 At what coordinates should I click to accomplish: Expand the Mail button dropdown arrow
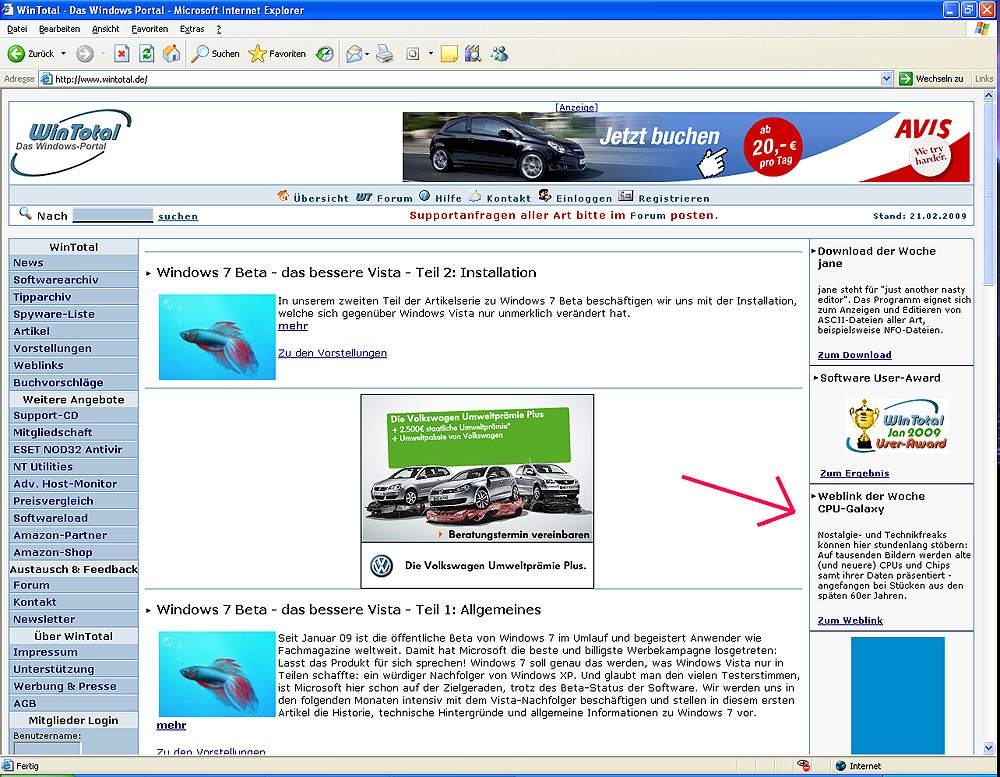click(x=367, y=54)
